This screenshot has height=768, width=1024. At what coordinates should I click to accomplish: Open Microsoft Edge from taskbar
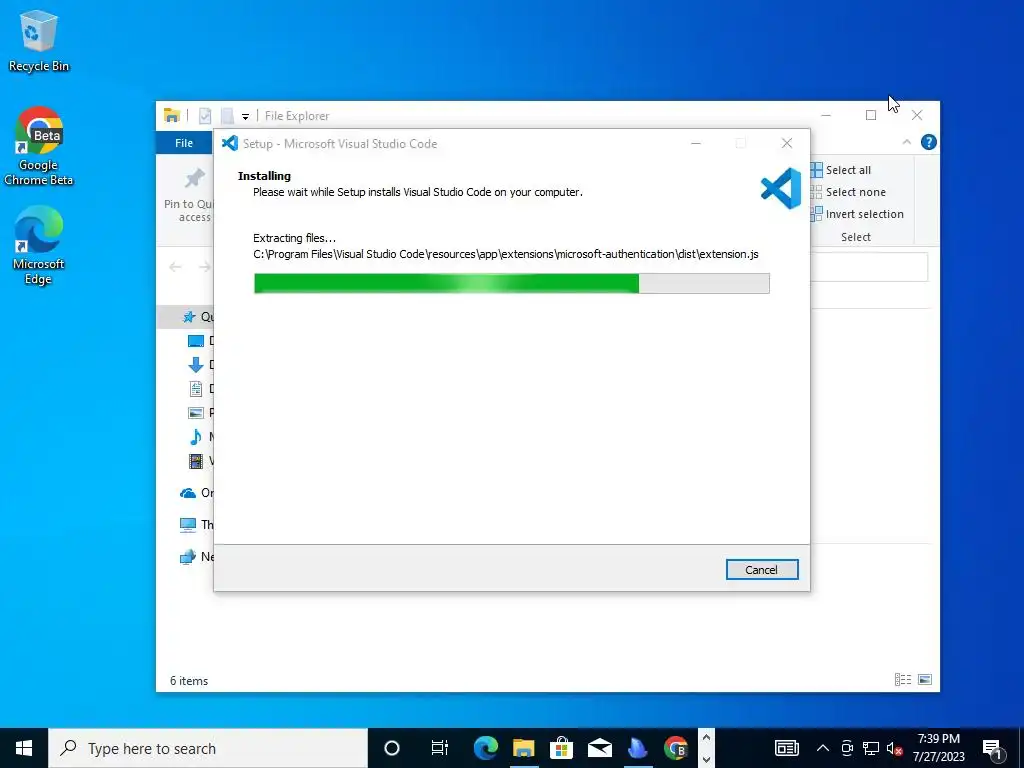(485, 748)
